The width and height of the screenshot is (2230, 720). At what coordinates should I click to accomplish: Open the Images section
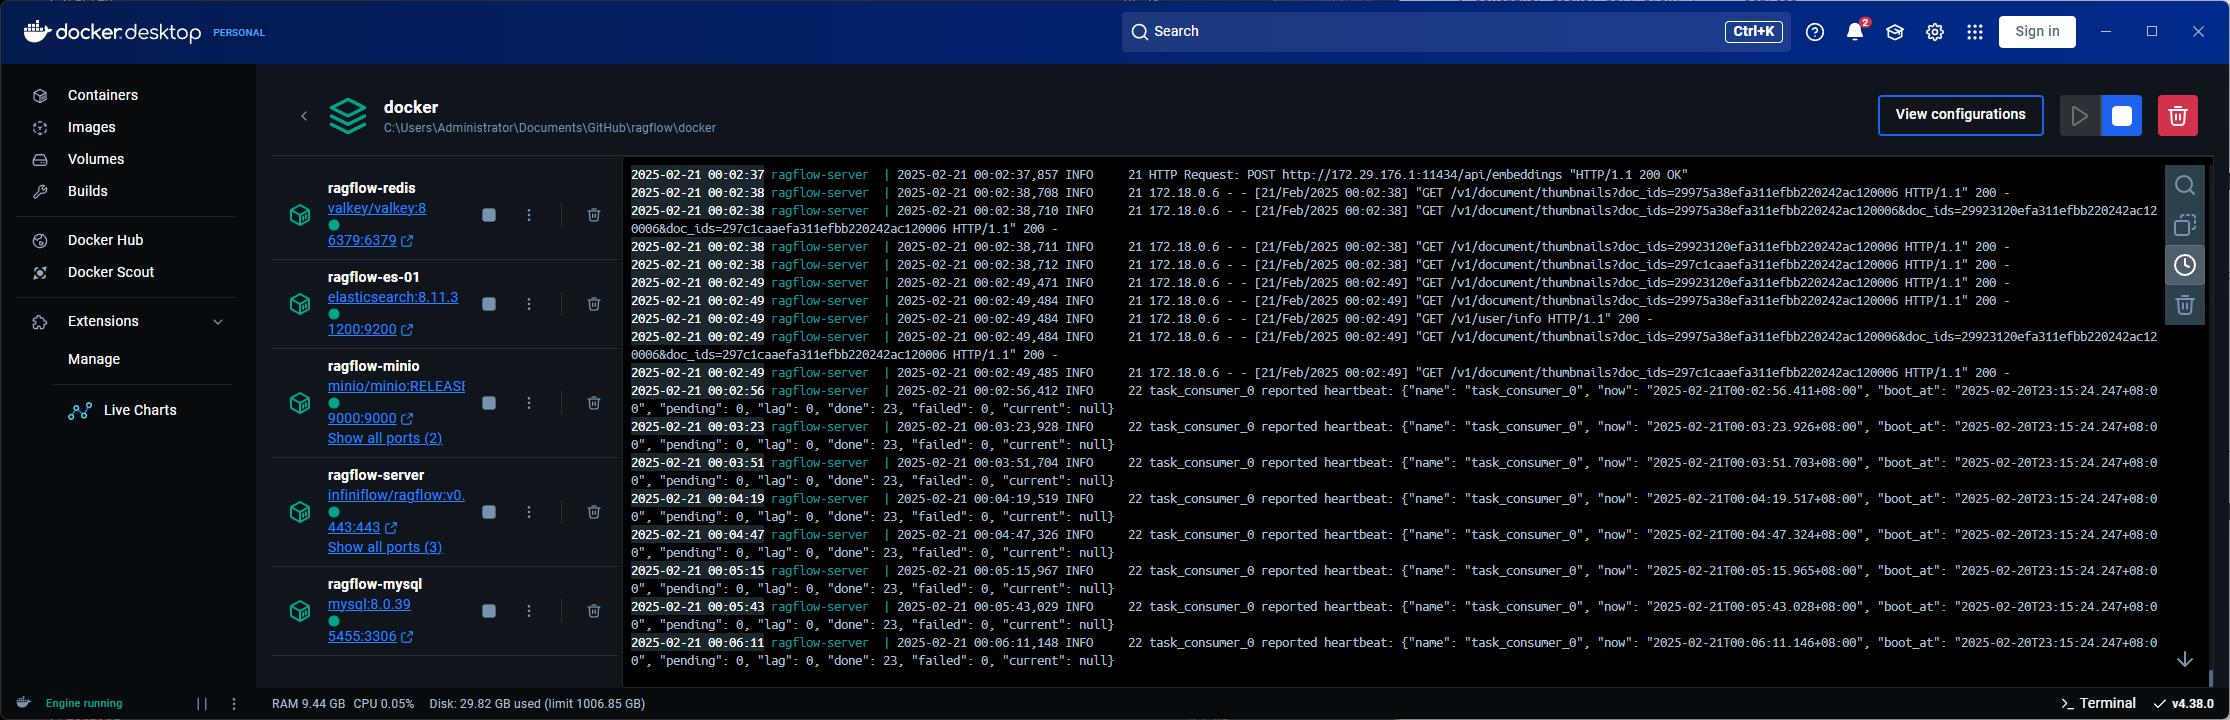coord(91,127)
